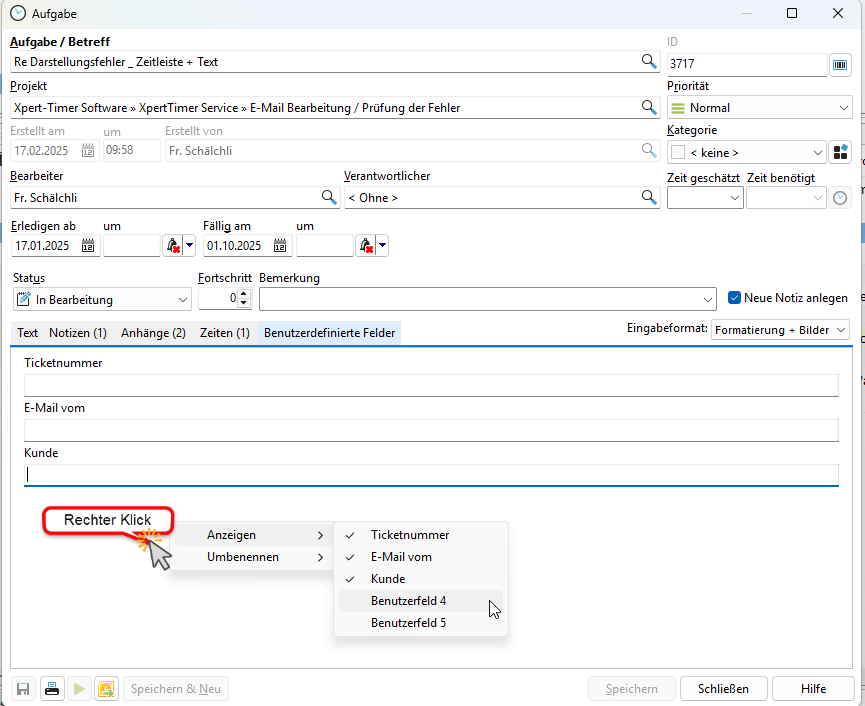Enable Benutzerfeld 4 in the Anzeigen submenu
The height and width of the screenshot is (706, 865).
tap(408, 601)
